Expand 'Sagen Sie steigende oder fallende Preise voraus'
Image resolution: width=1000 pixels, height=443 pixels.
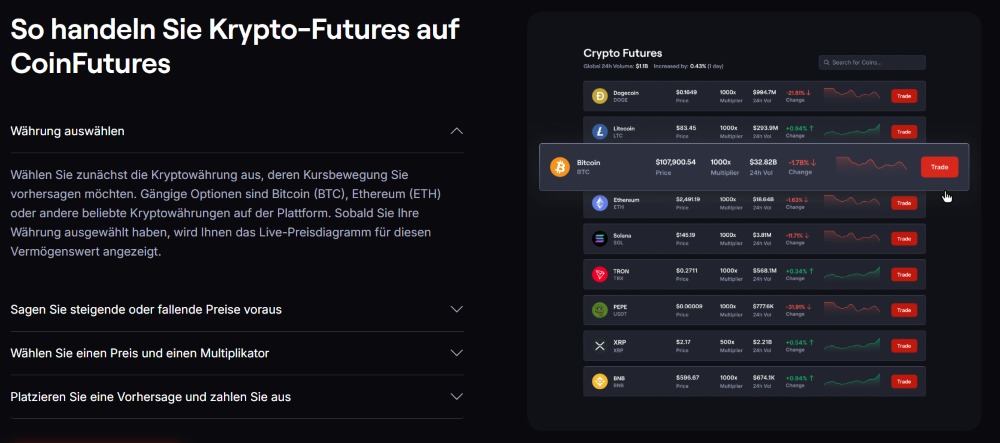point(457,309)
